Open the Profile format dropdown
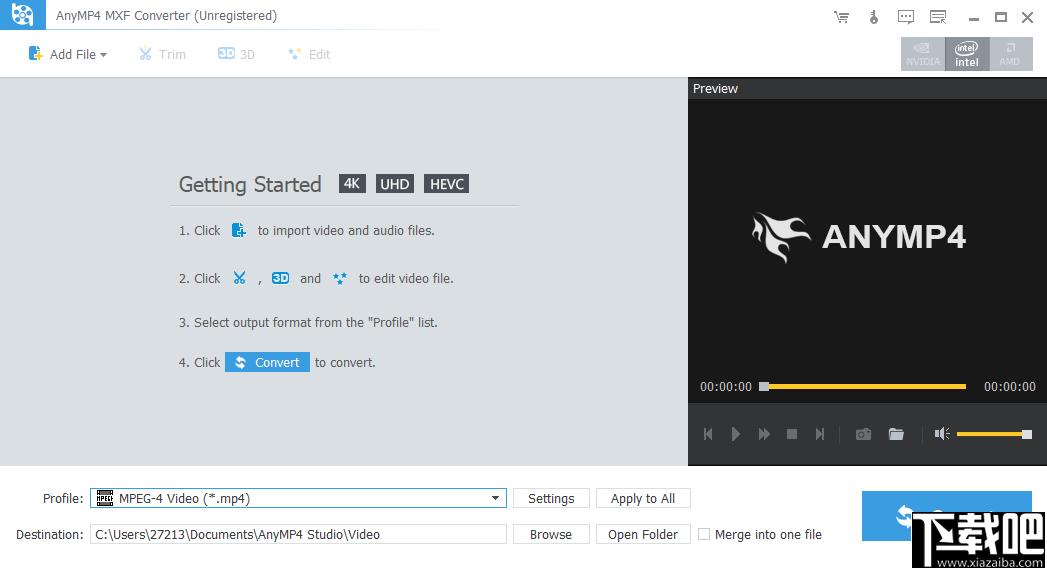The height and width of the screenshot is (568, 1047). (495, 498)
